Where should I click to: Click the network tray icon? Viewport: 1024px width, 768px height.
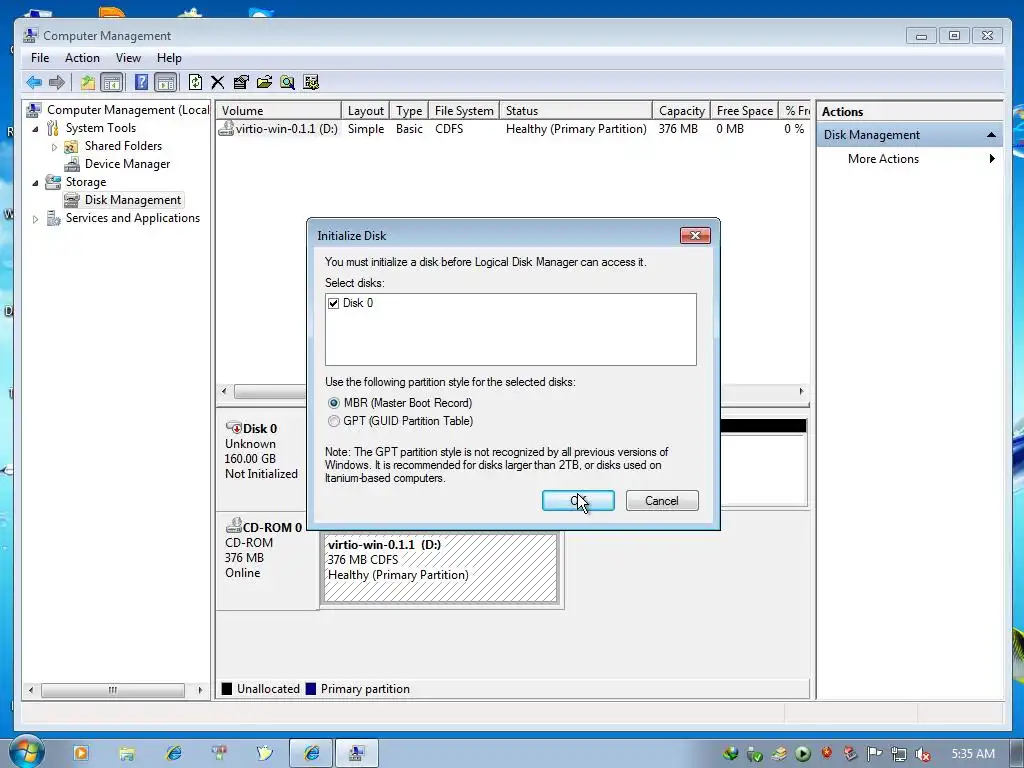coord(899,754)
